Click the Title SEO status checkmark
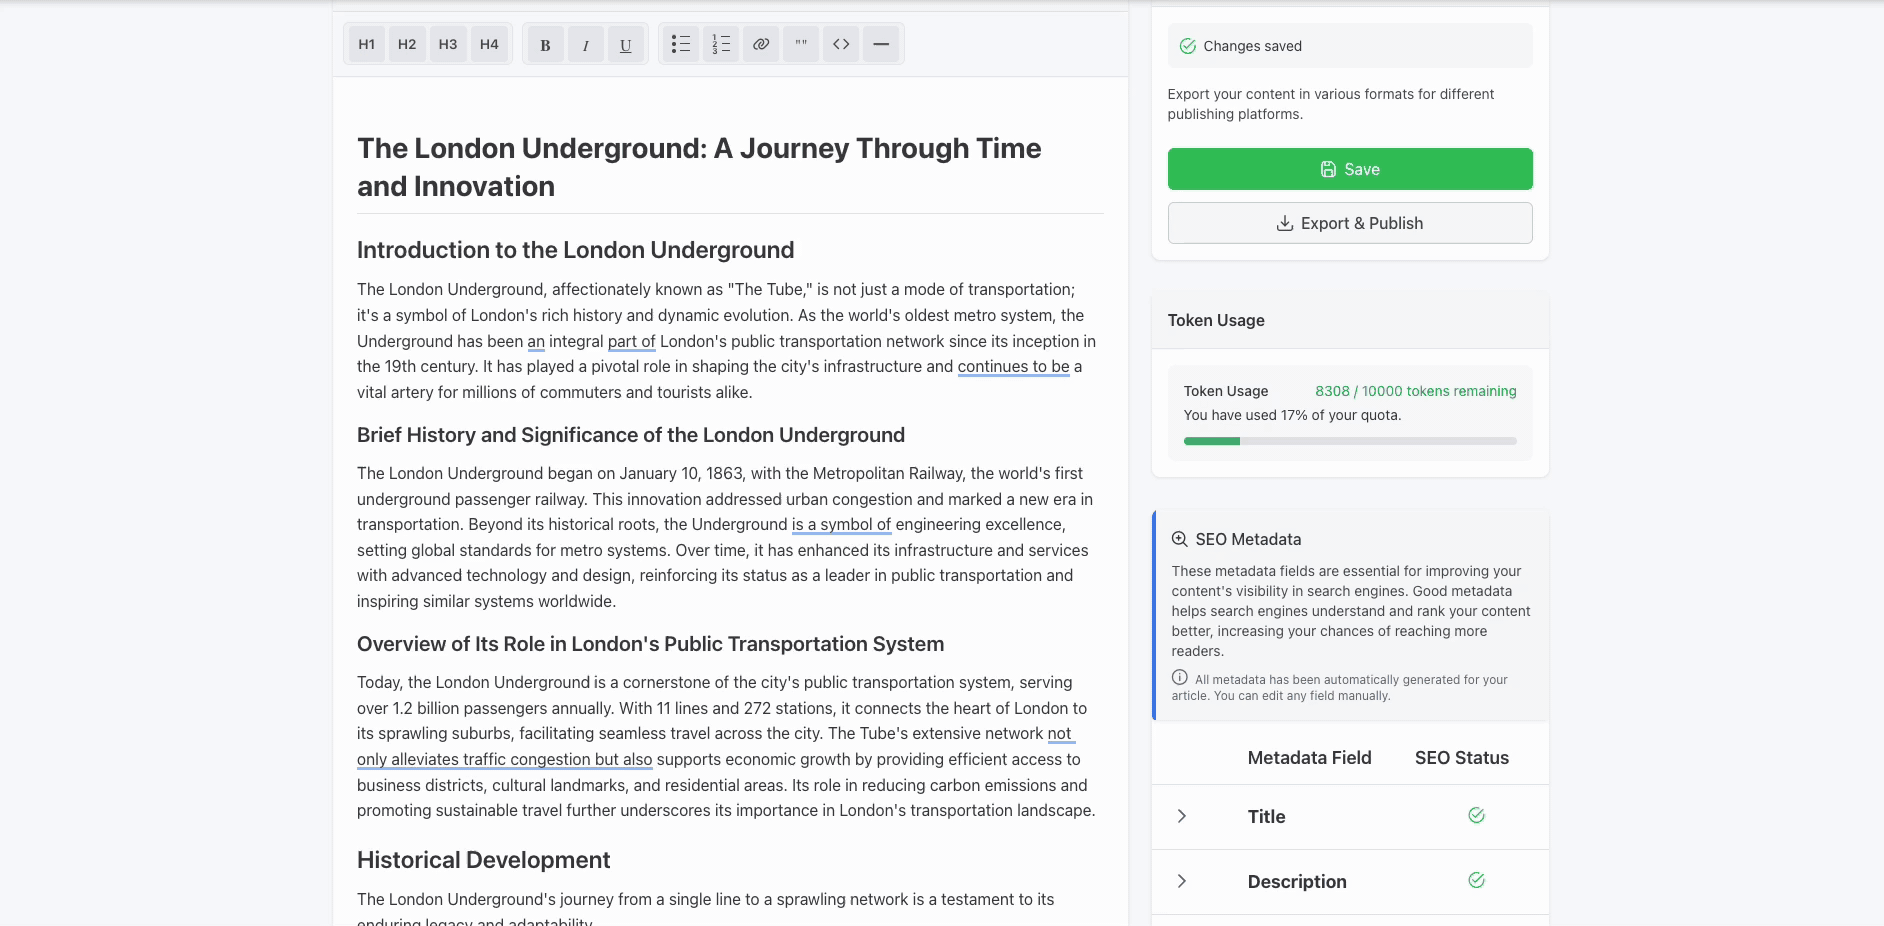The image size is (1884, 926). 1476,816
